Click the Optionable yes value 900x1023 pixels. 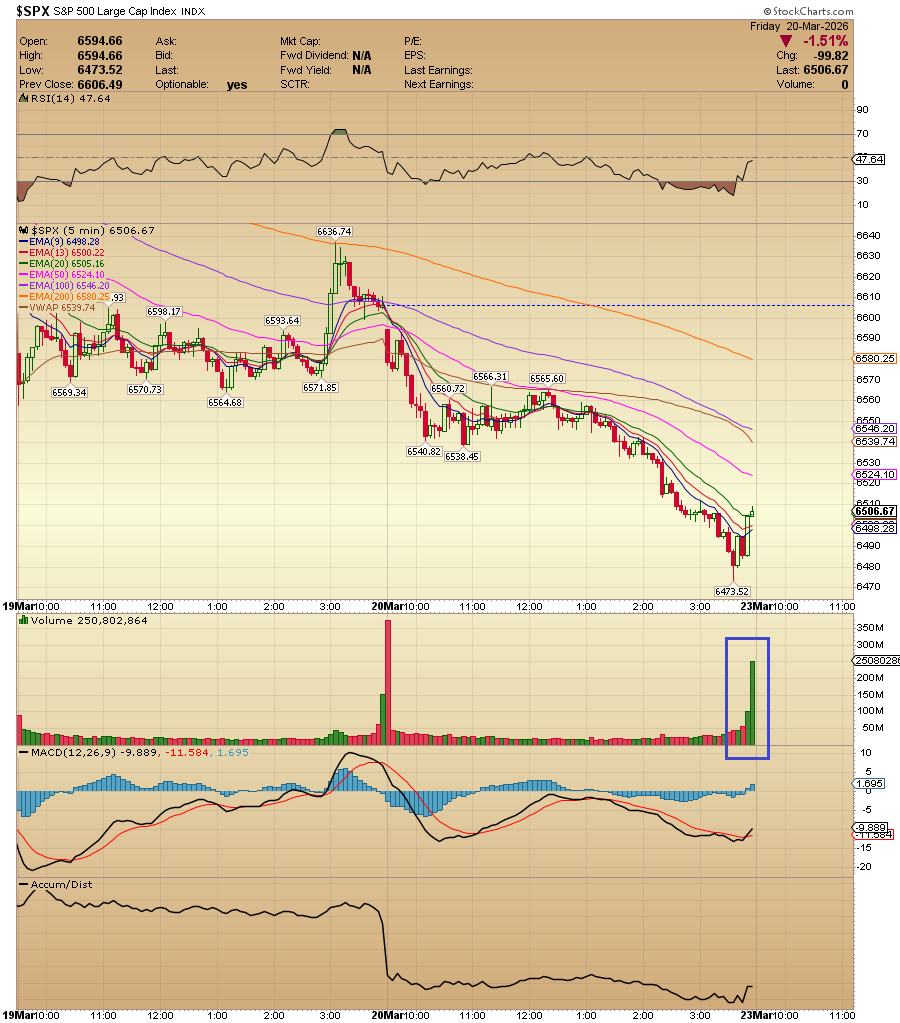pos(237,85)
